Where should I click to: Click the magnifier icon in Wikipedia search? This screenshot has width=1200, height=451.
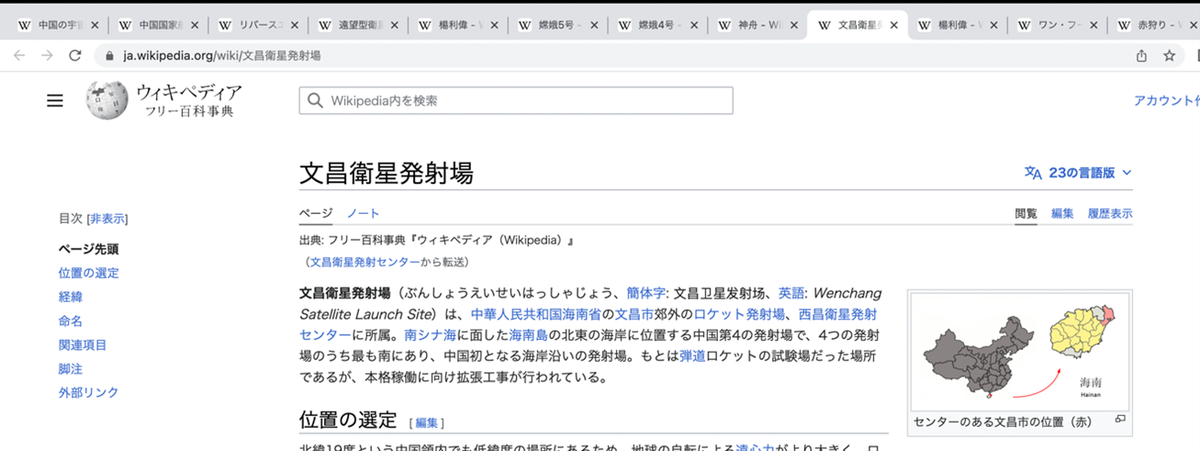click(316, 101)
